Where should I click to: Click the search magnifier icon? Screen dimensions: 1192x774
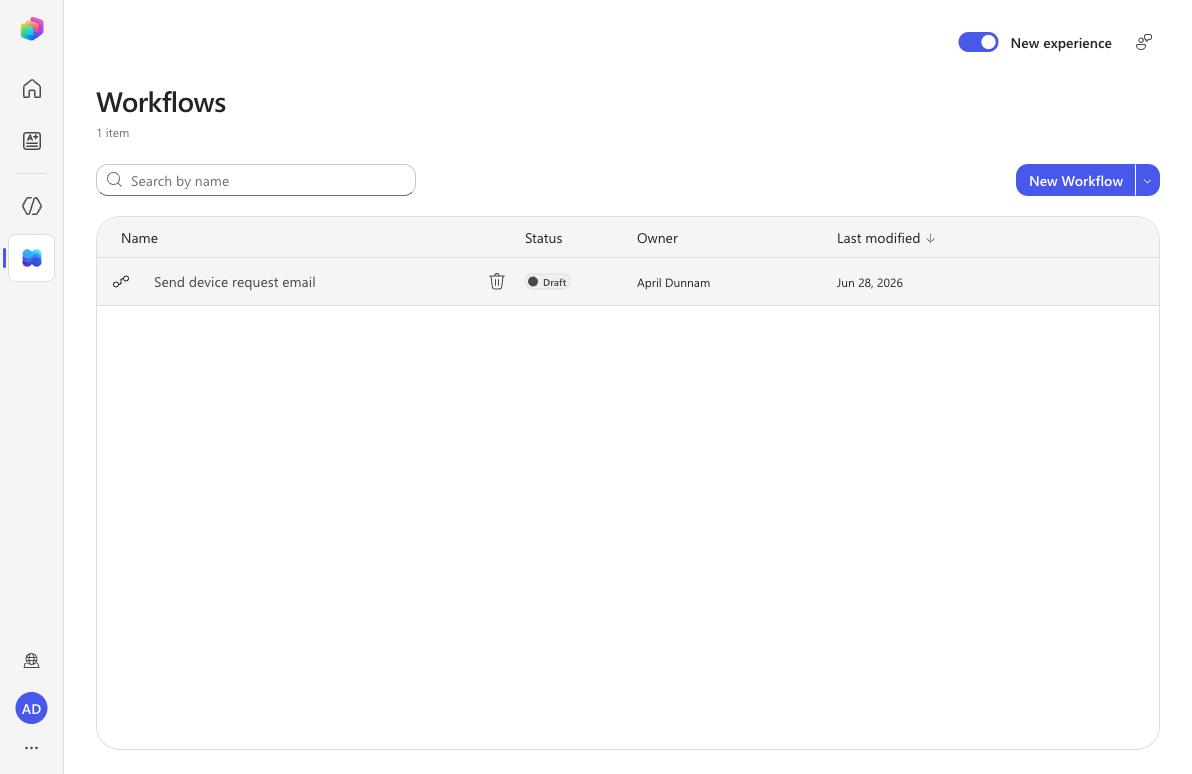tap(115, 180)
